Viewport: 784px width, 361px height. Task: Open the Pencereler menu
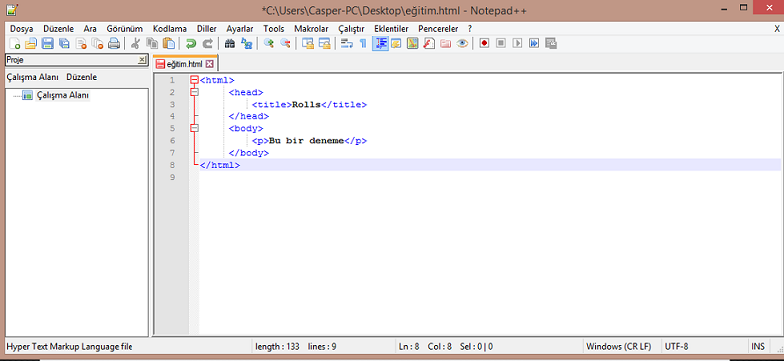[438, 28]
